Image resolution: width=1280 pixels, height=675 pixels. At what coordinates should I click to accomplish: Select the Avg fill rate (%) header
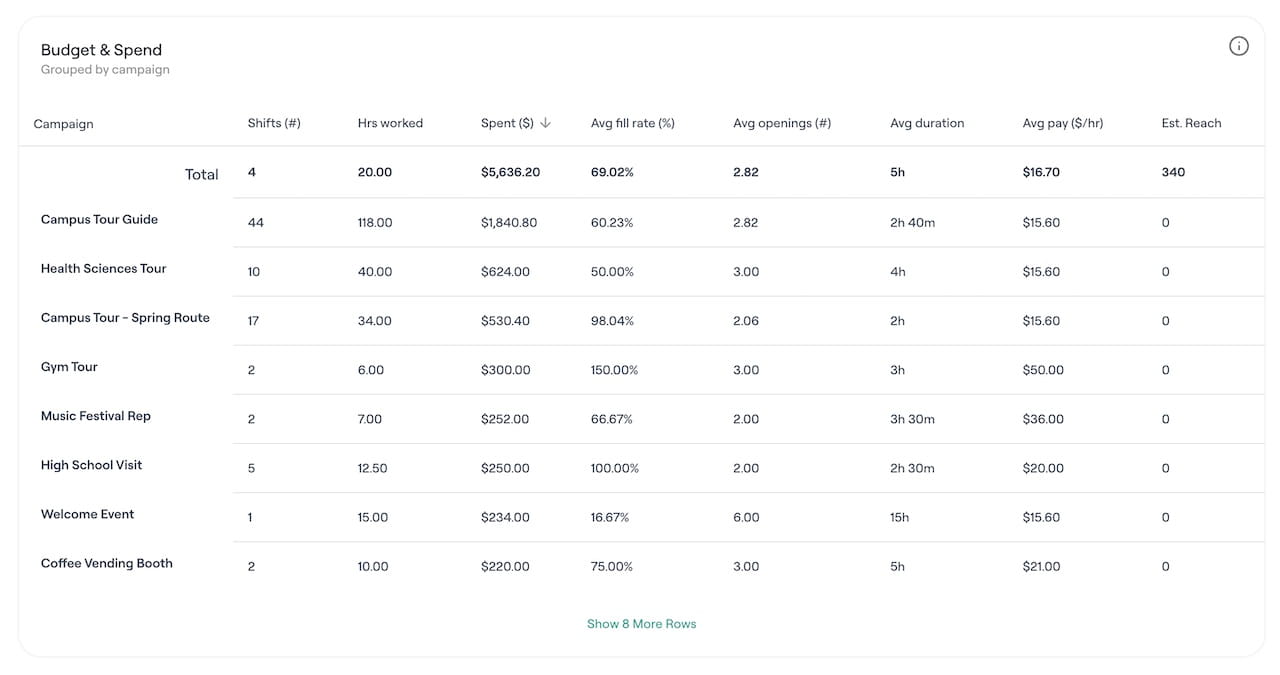(632, 123)
